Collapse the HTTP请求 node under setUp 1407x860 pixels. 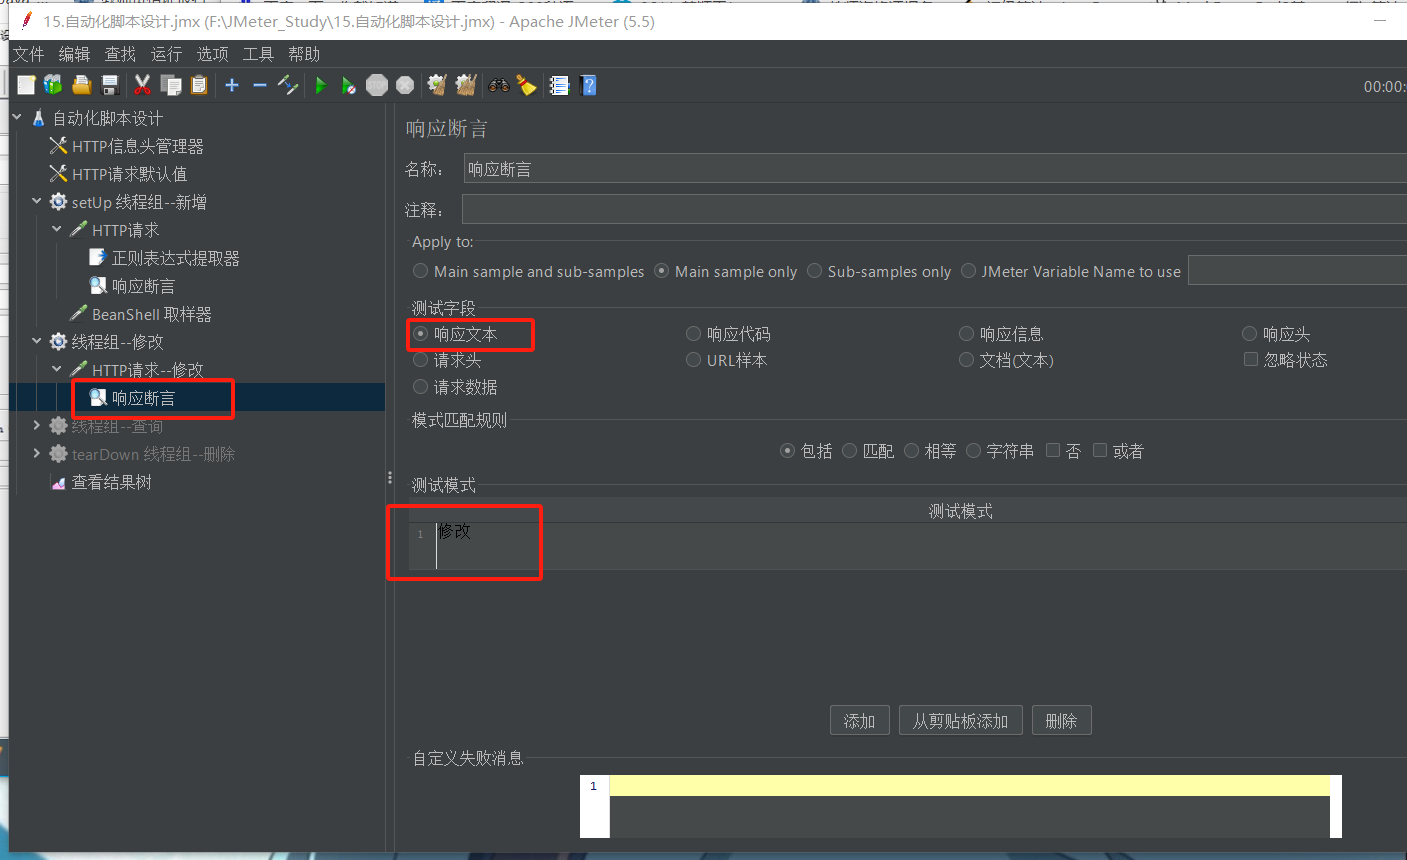57,230
